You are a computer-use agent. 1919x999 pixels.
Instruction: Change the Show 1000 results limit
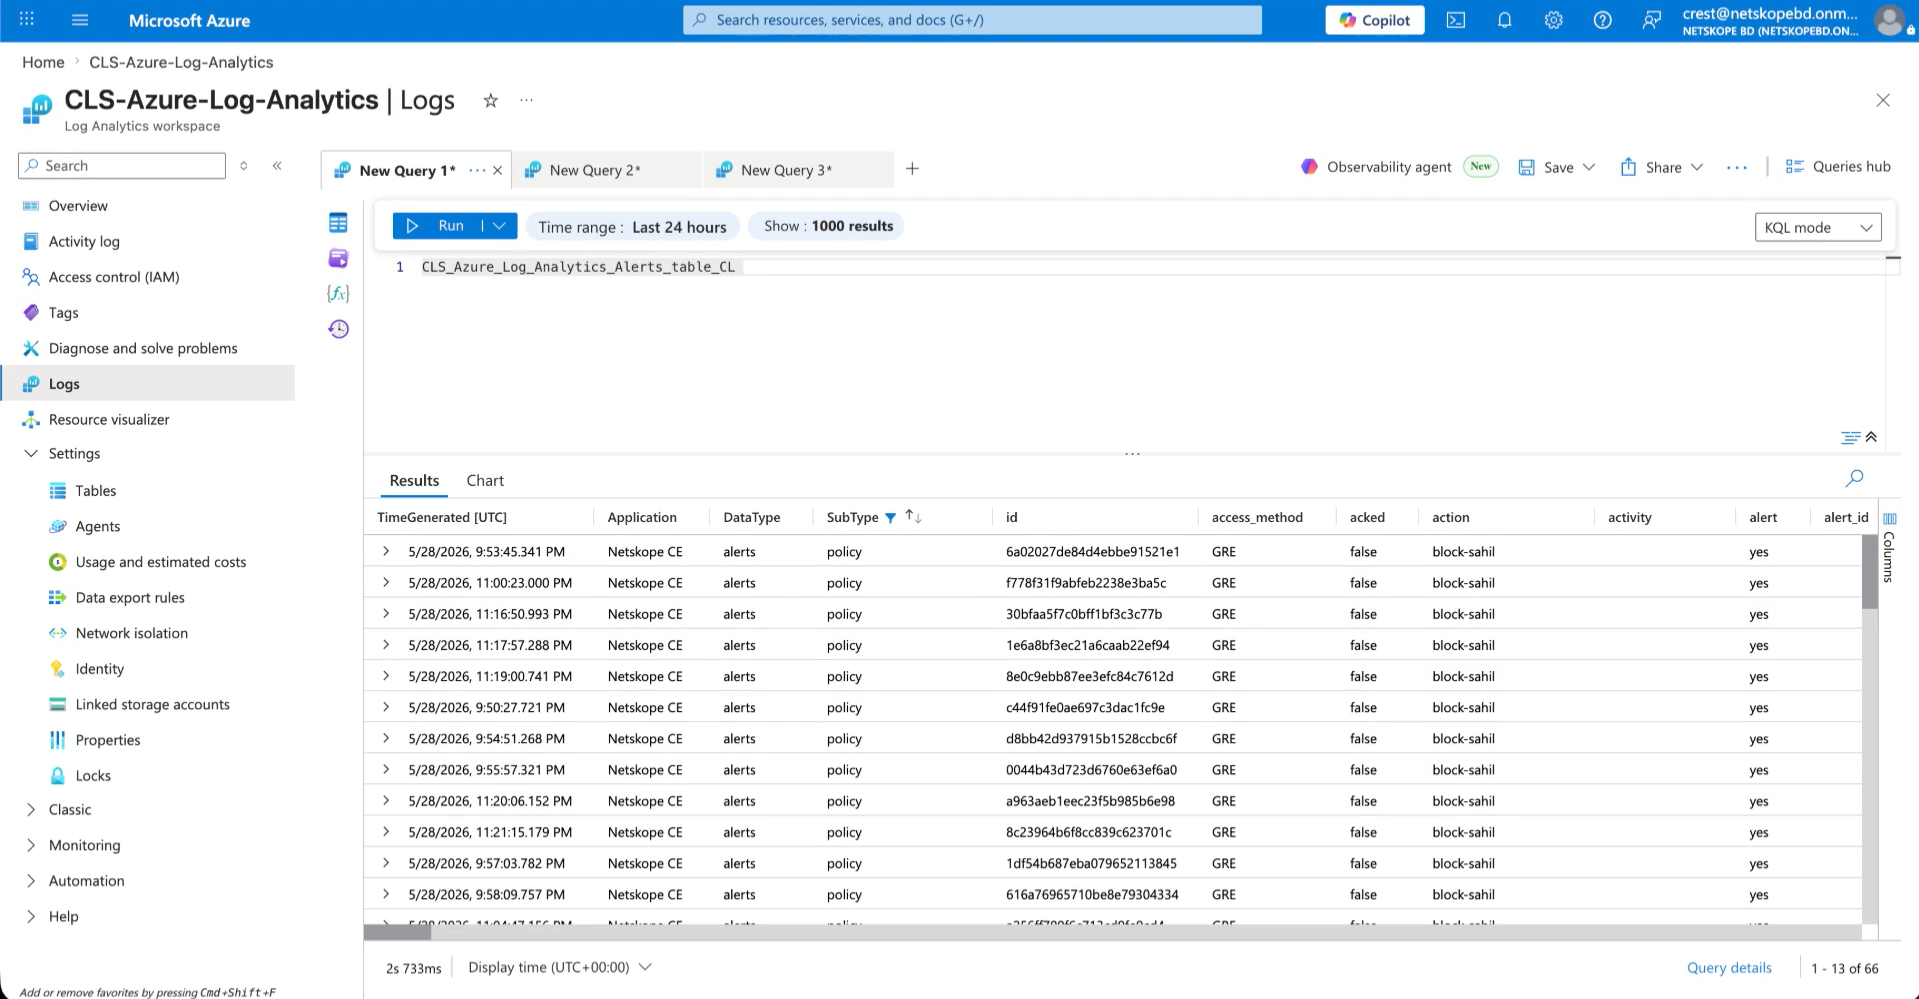828,226
